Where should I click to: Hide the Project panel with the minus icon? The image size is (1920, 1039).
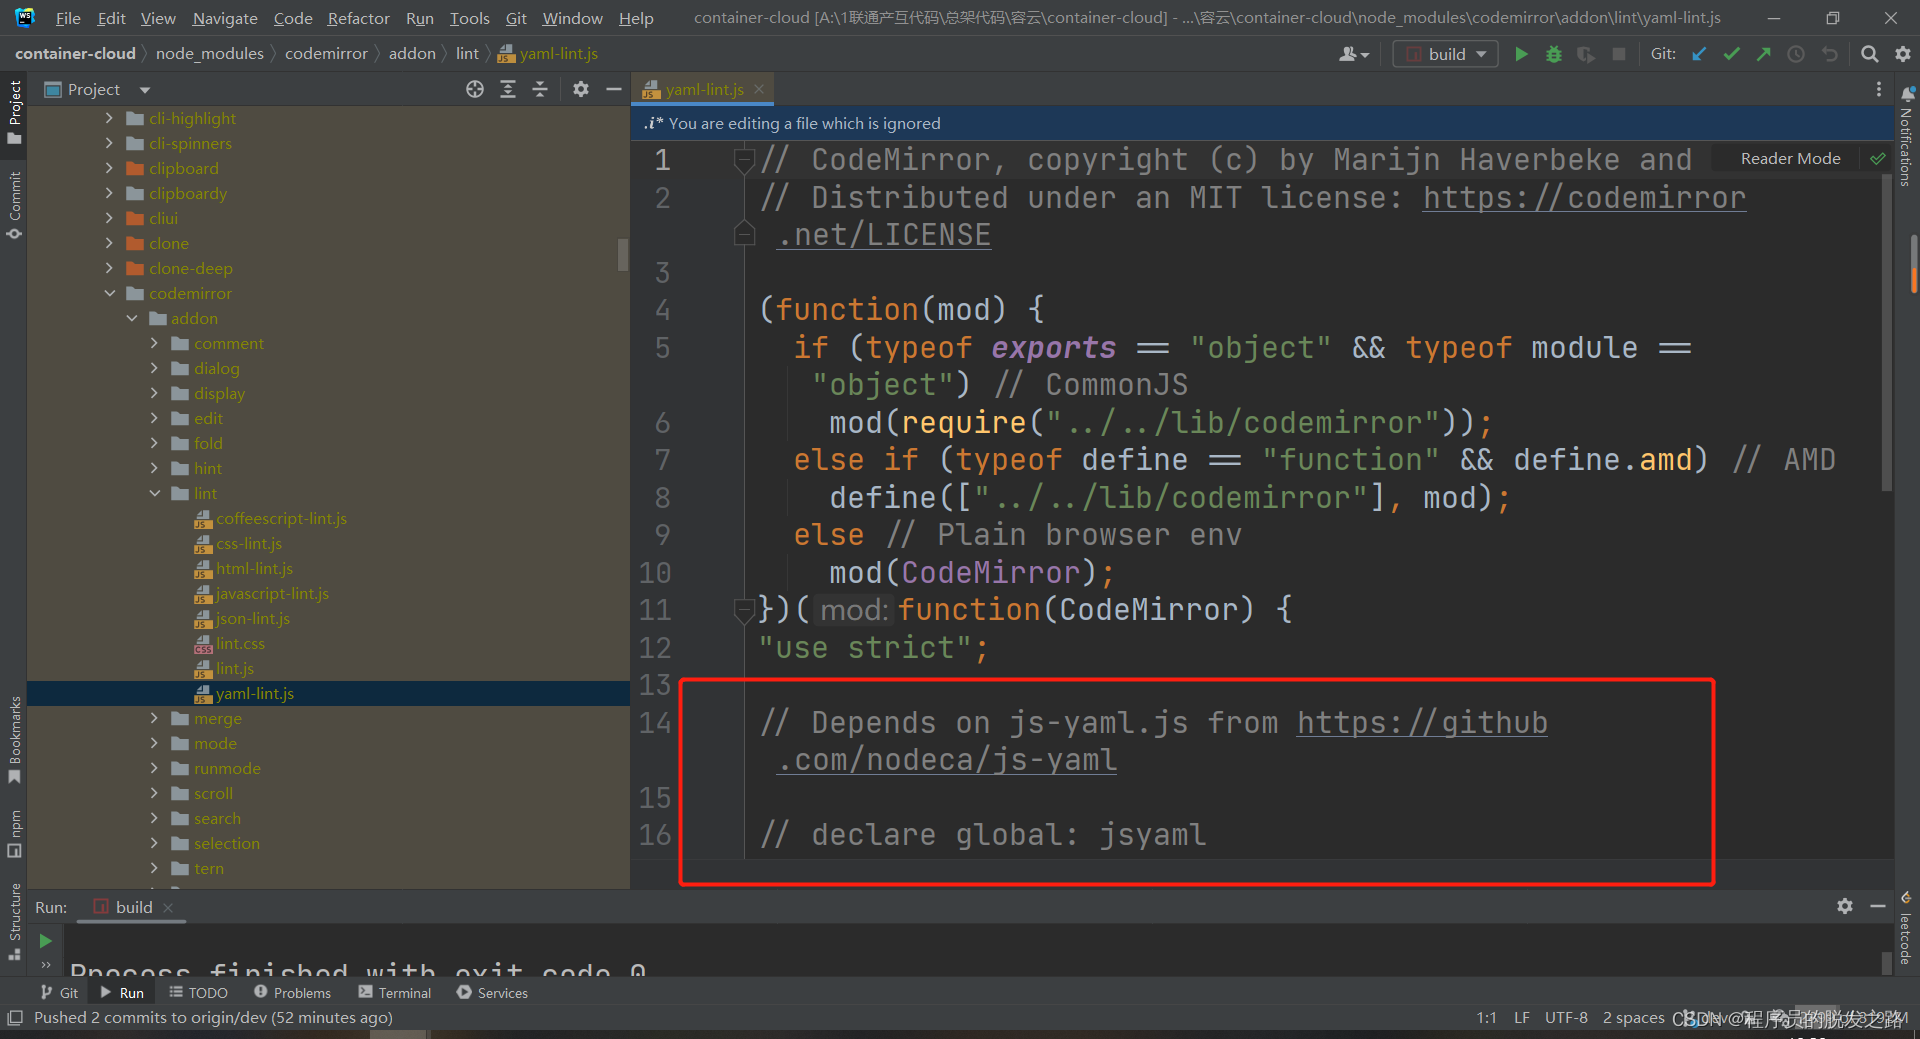click(x=614, y=89)
